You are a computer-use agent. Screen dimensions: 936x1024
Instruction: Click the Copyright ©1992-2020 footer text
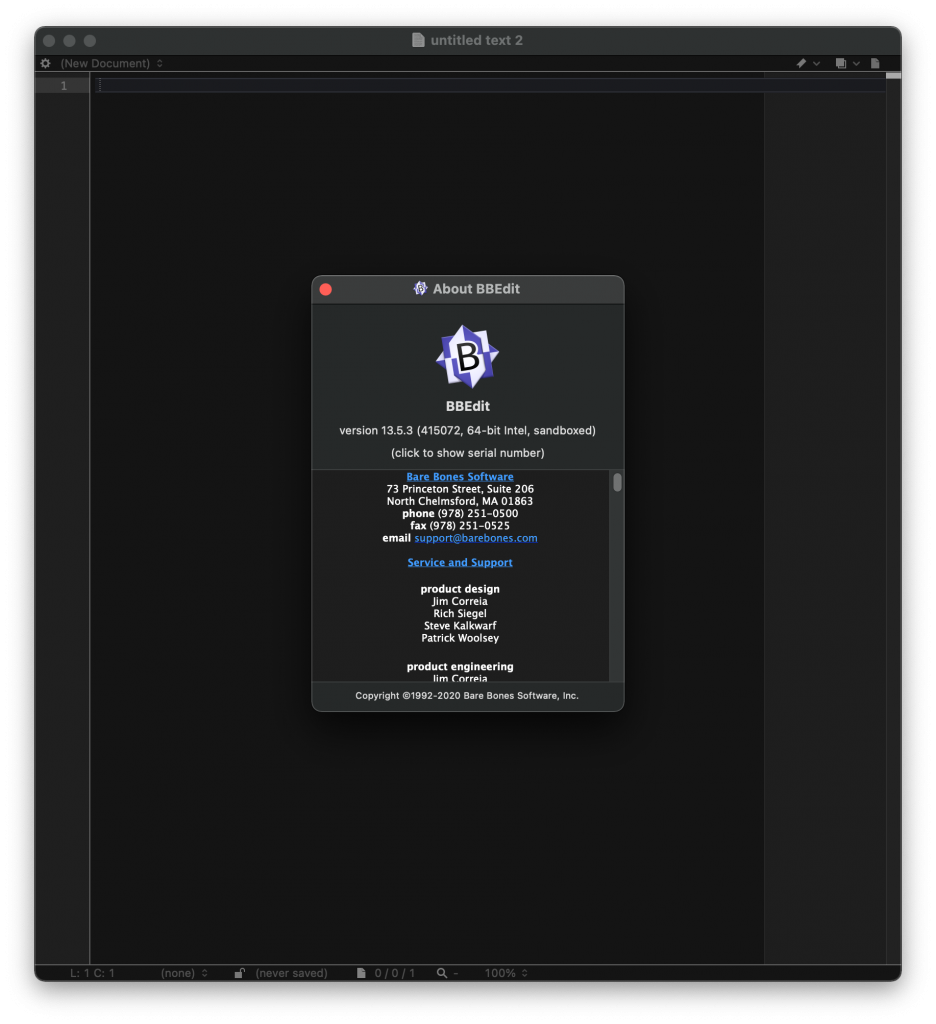coord(467,696)
